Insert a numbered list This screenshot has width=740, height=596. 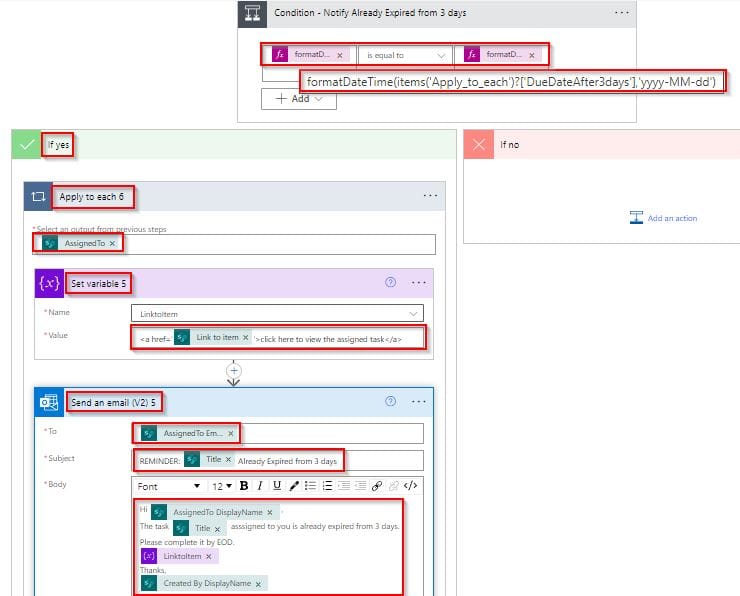pyautogui.click(x=327, y=486)
